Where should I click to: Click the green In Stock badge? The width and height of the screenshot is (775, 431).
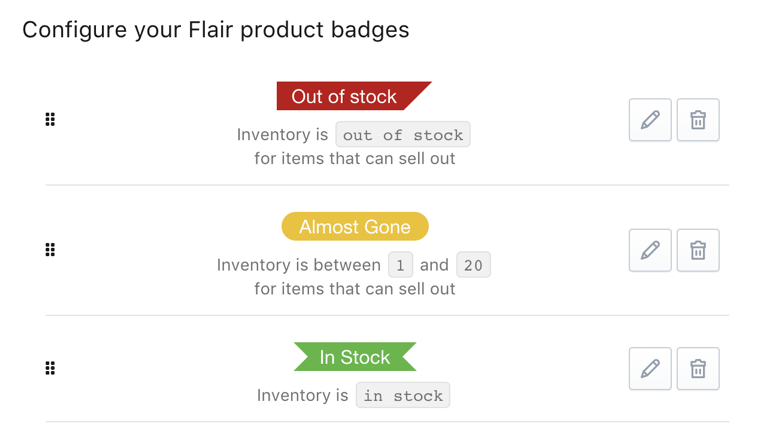click(355, 357)
